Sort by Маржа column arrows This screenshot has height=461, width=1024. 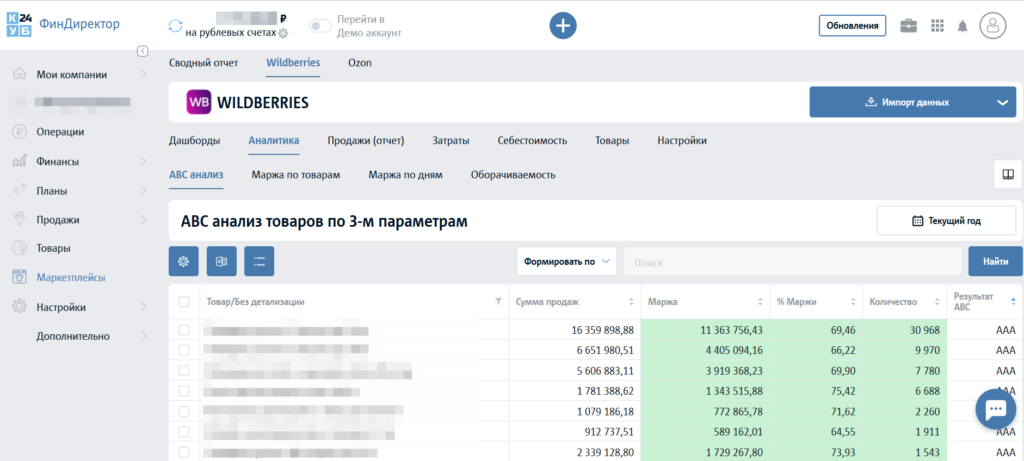click(x=760, y=302)
